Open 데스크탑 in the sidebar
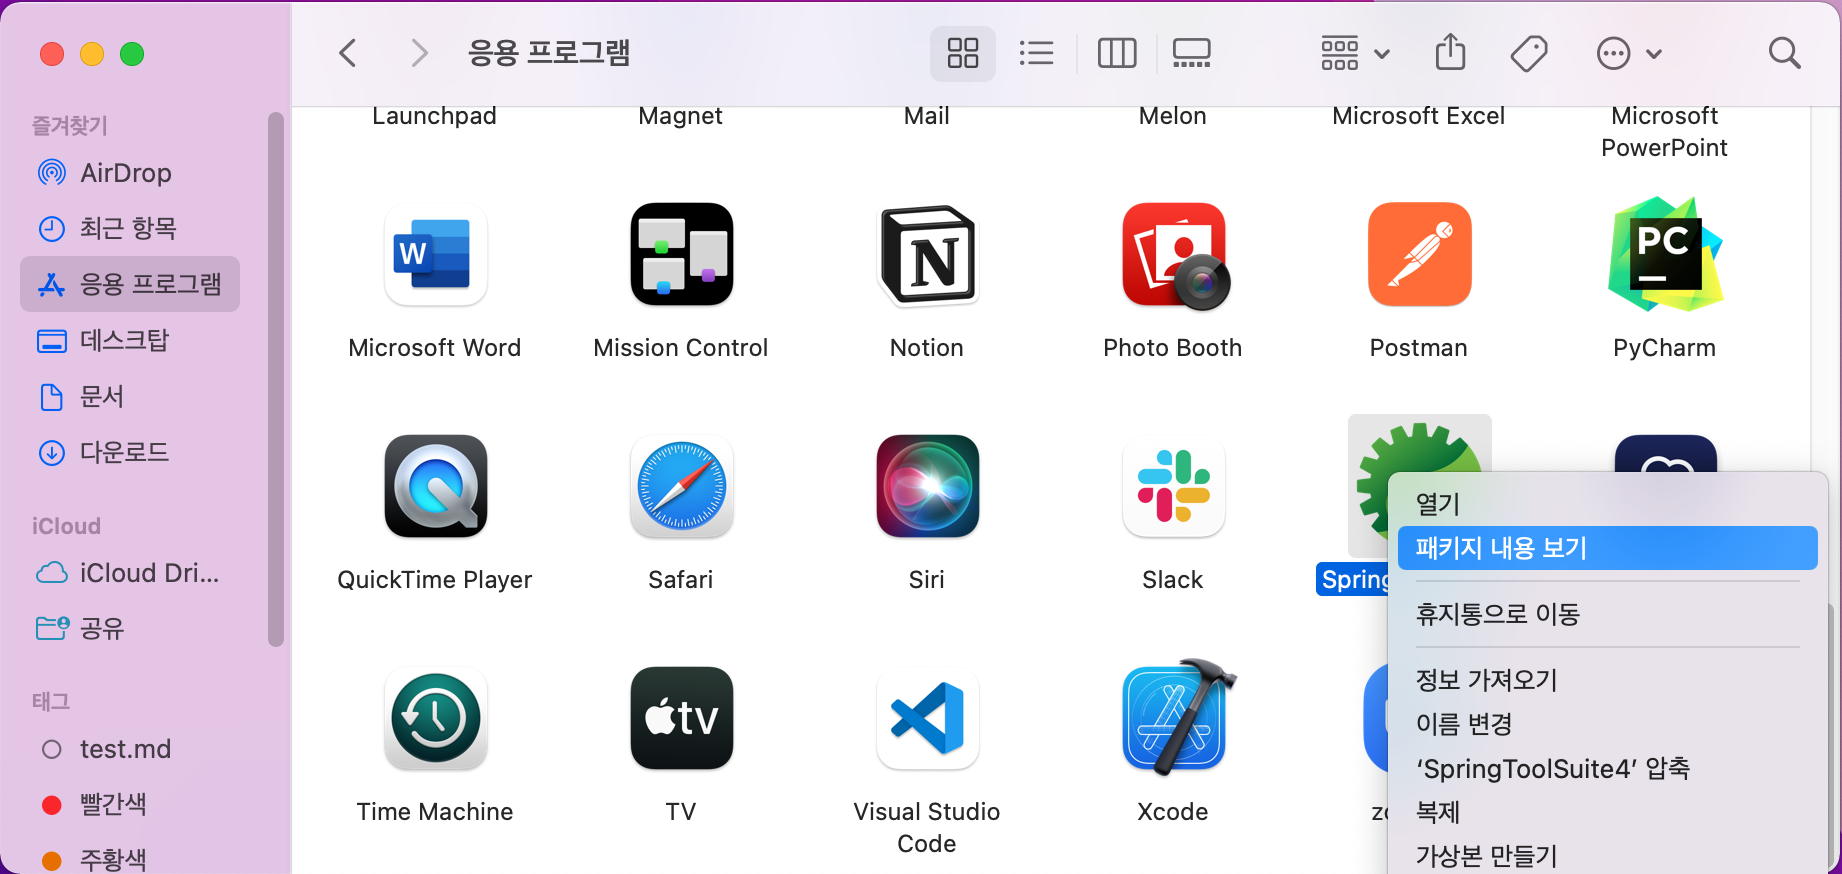The image size is (1842, 874). point(130,340)
